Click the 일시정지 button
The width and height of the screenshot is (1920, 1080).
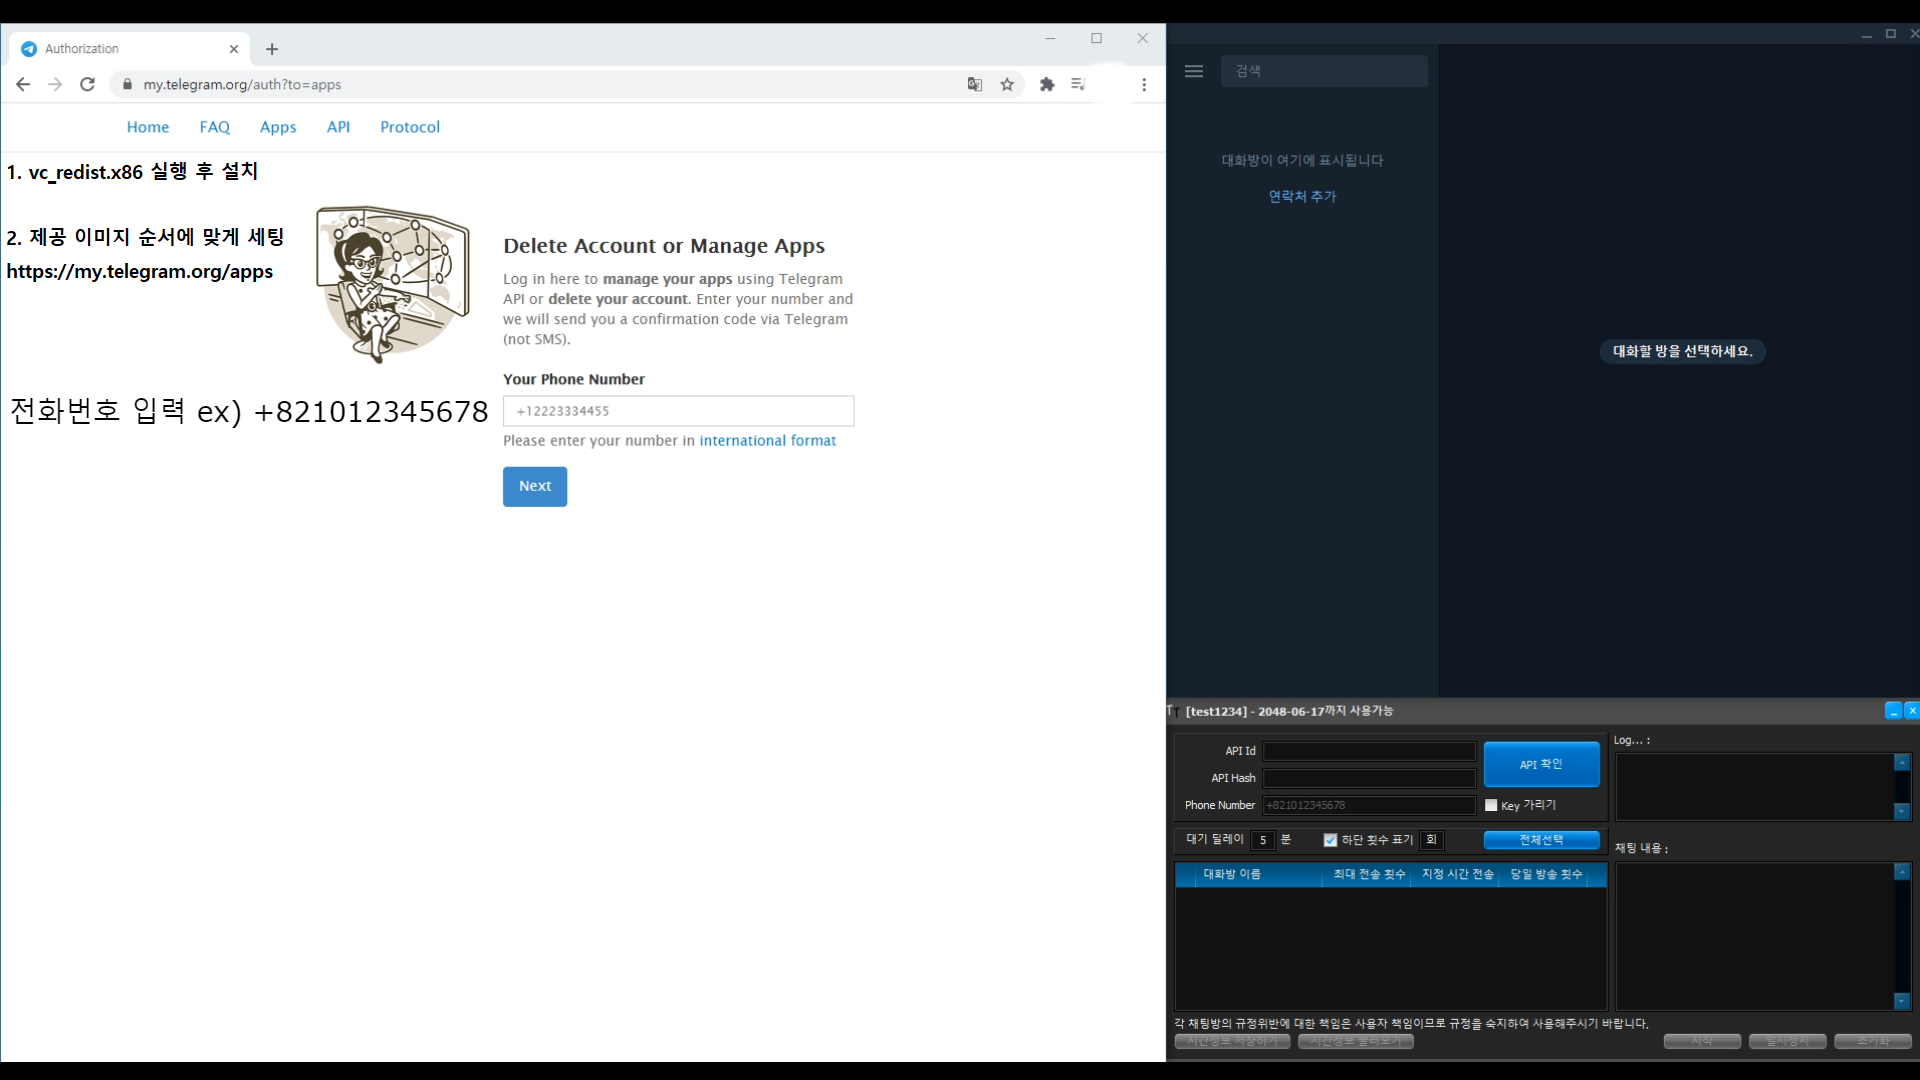[x=1787, y=1042]
